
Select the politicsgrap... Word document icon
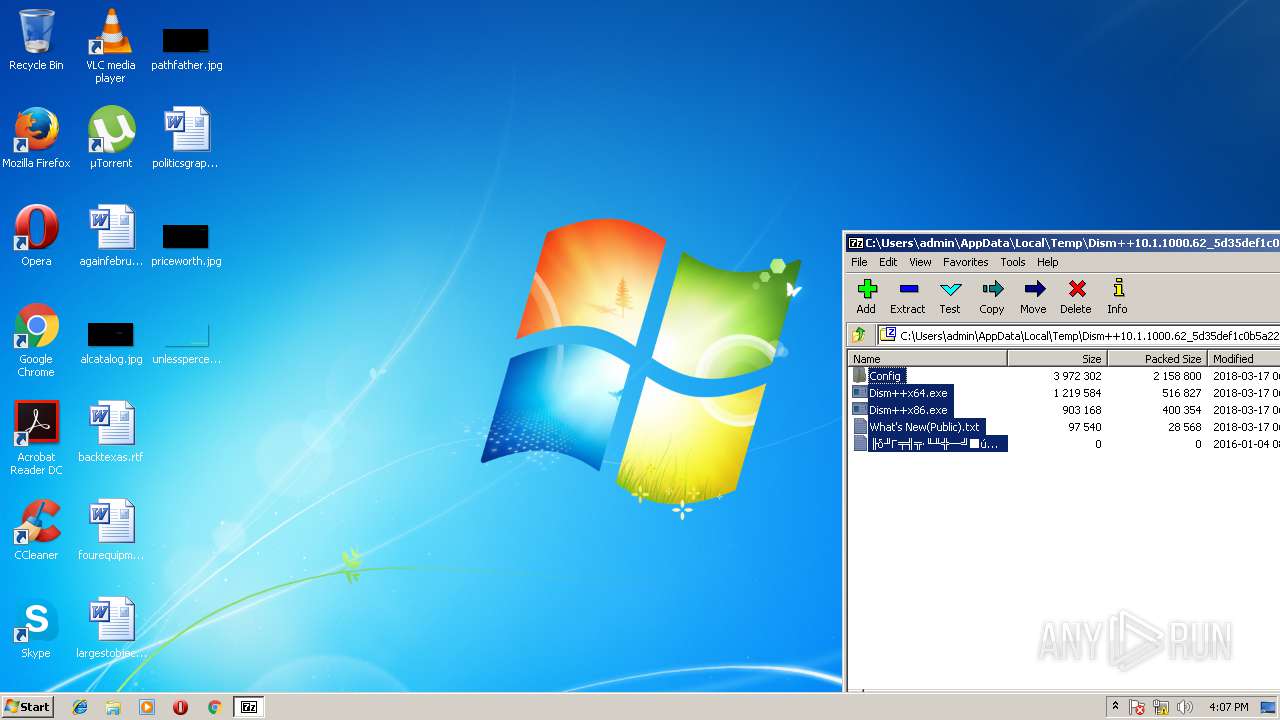(186, 138)
